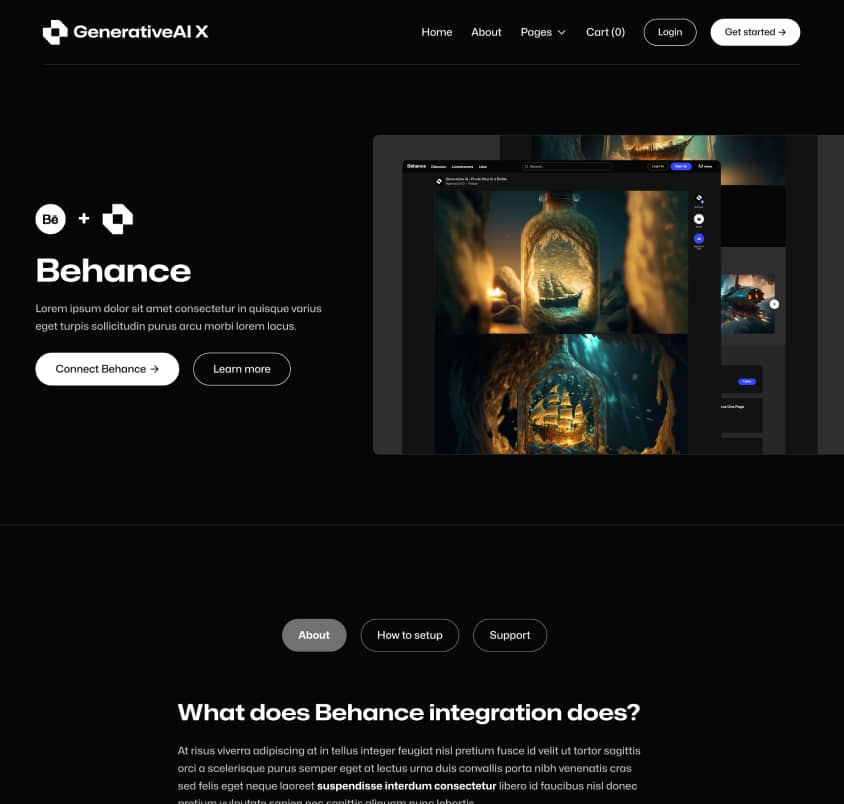844x804 pixels.
Task: Switch to the How to setup tab
Action: 410,635
